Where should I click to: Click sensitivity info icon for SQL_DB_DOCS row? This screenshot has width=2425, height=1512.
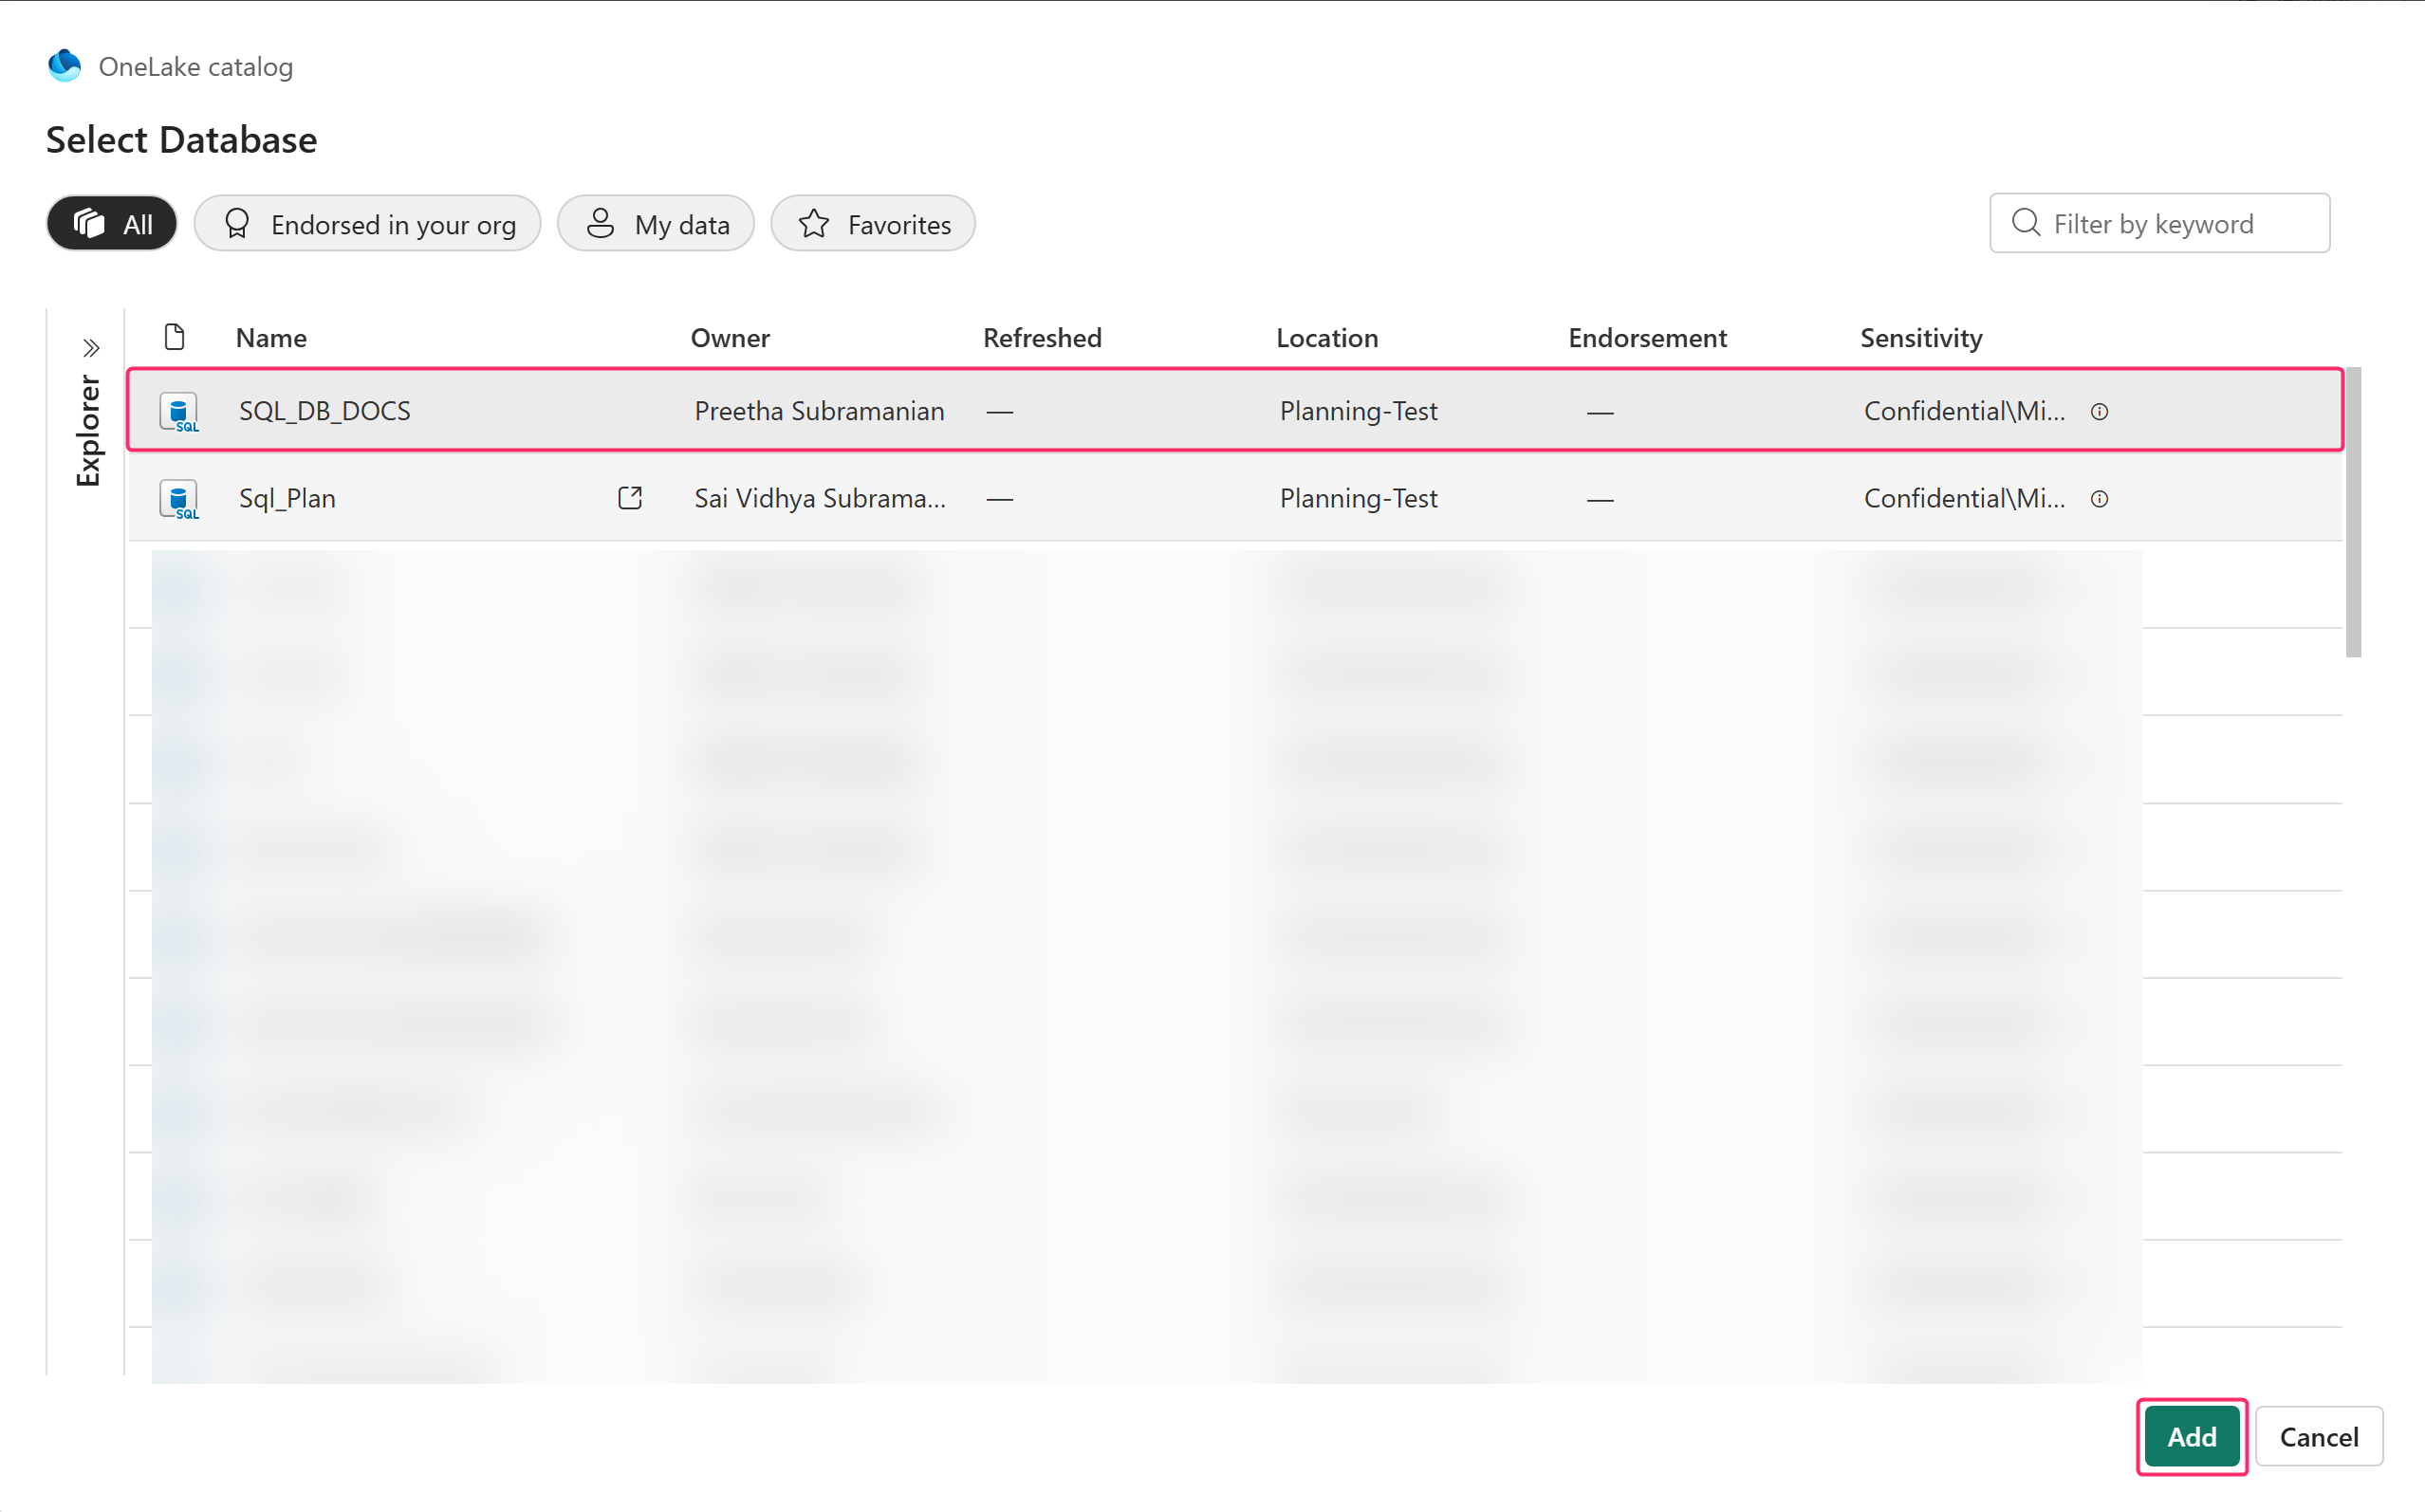coord(2099,411)
